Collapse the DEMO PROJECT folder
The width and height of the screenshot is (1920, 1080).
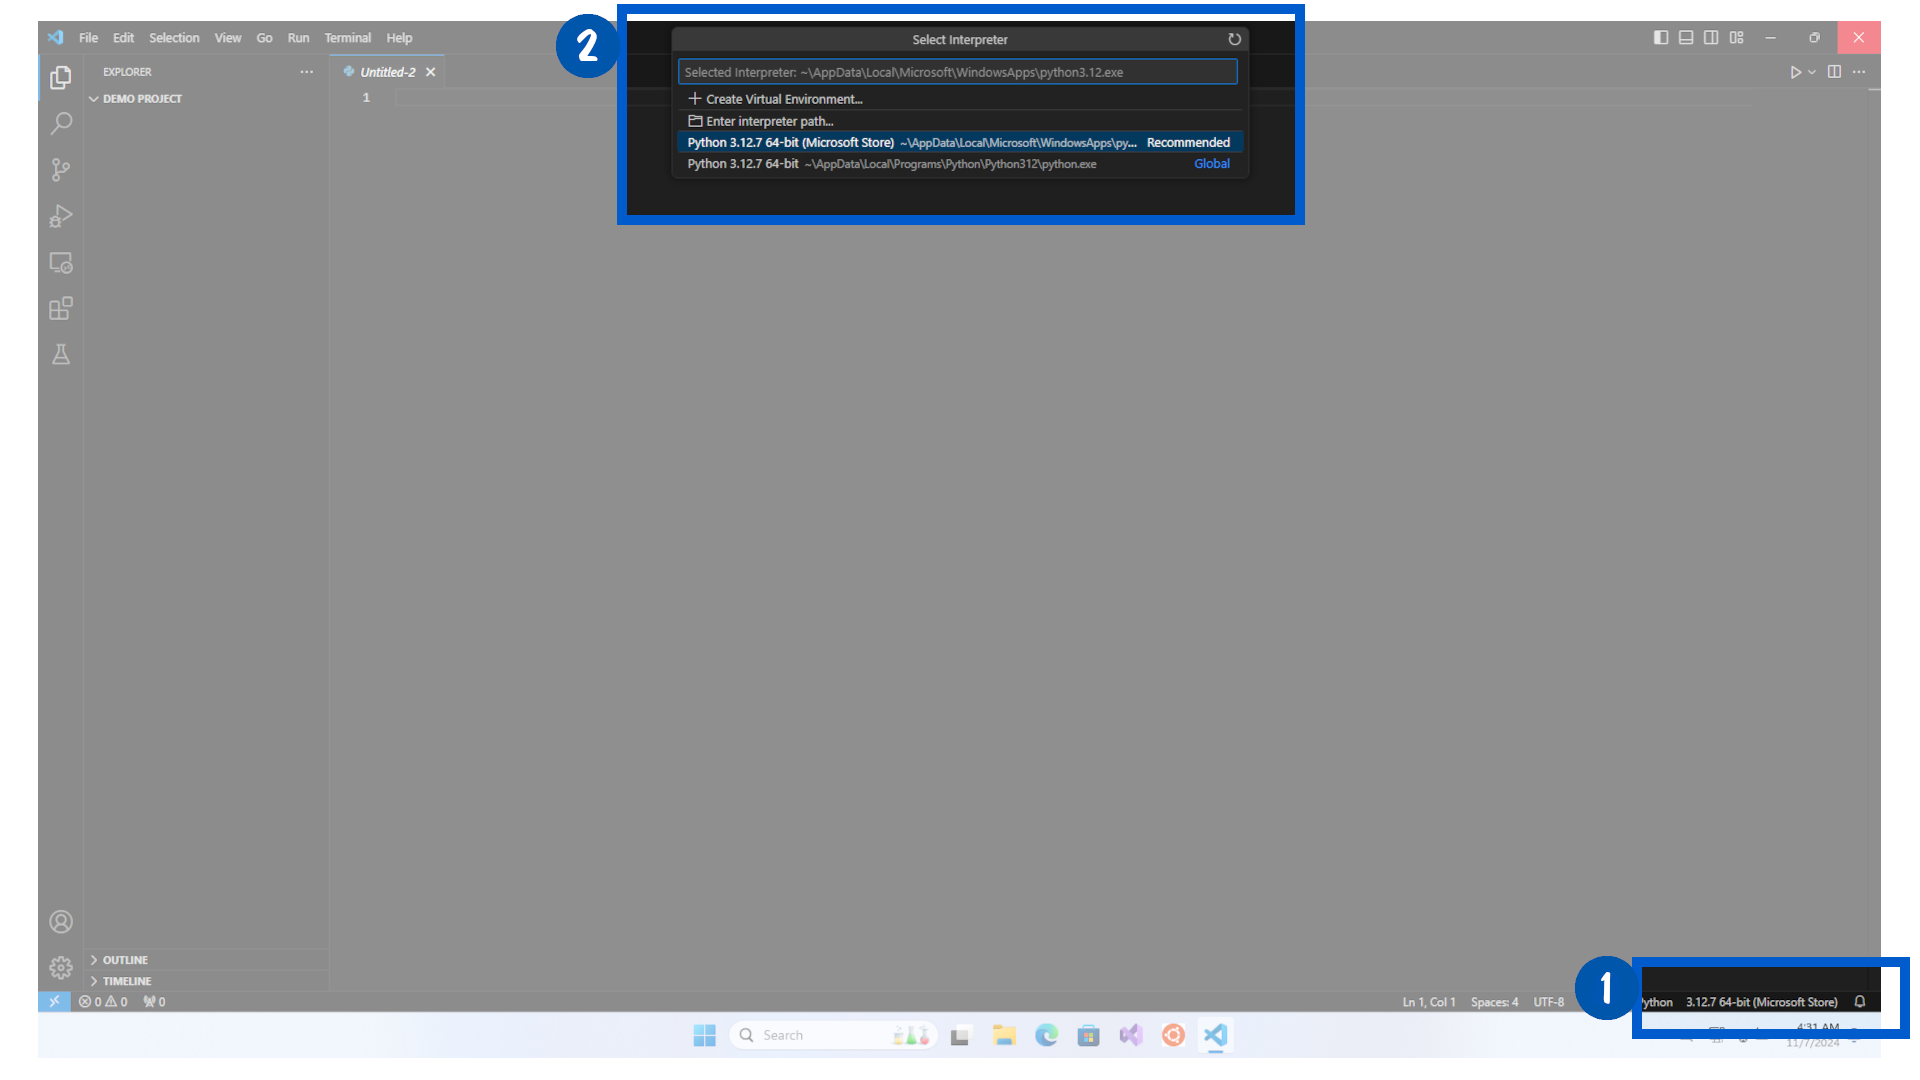coord(94,98)
